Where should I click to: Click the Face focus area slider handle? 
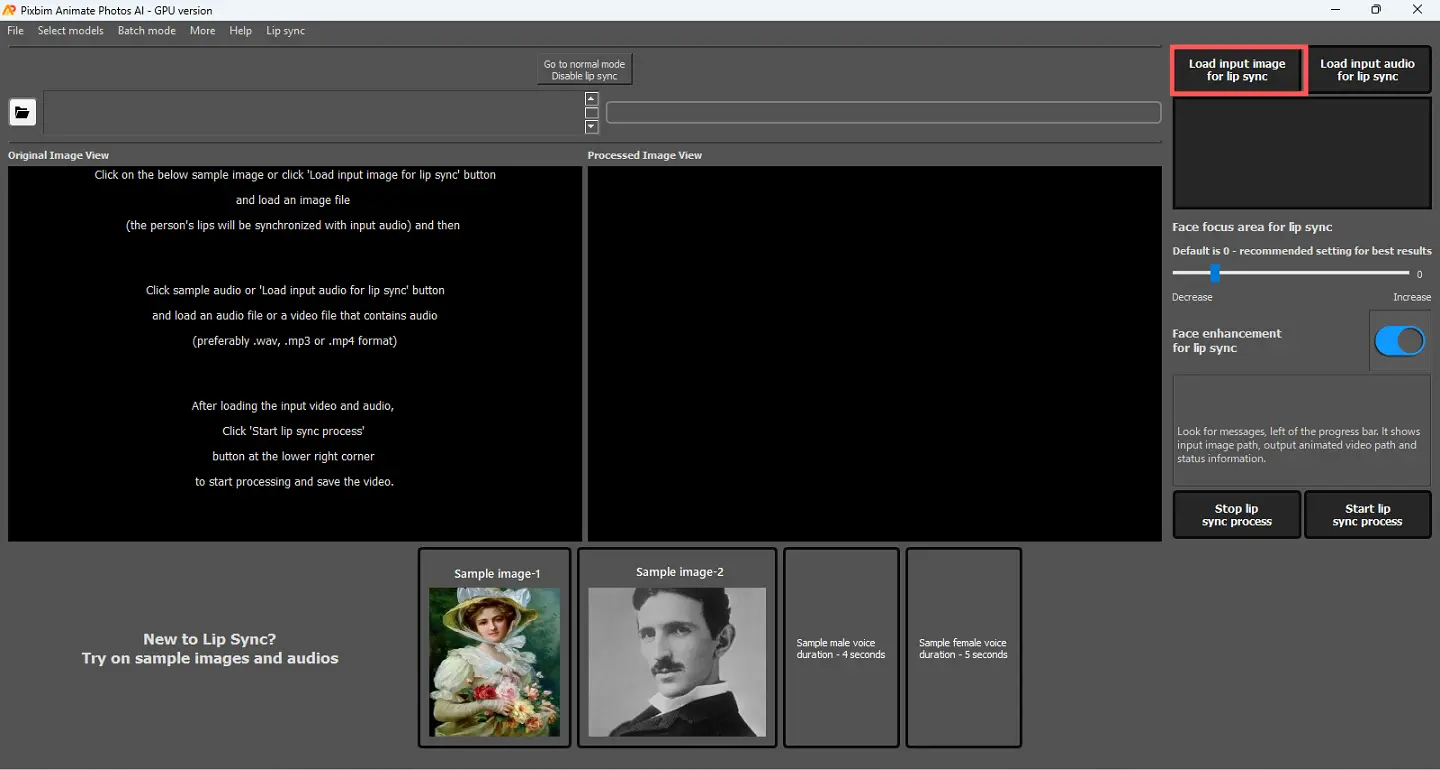pyautogui.click(x=1215, y=273)
